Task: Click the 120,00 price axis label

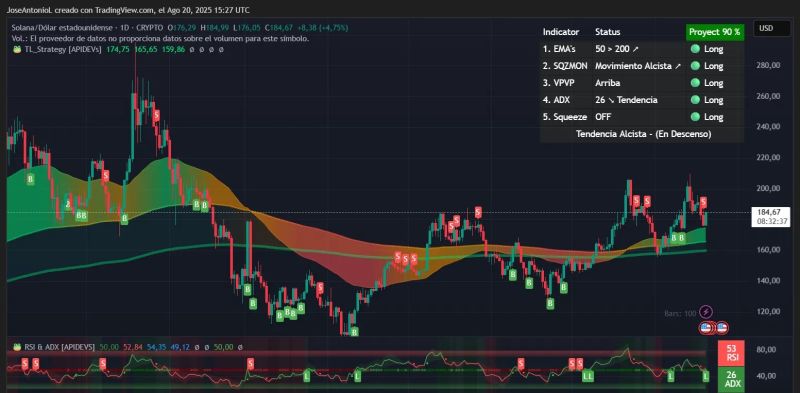Action: pos(768,311)
